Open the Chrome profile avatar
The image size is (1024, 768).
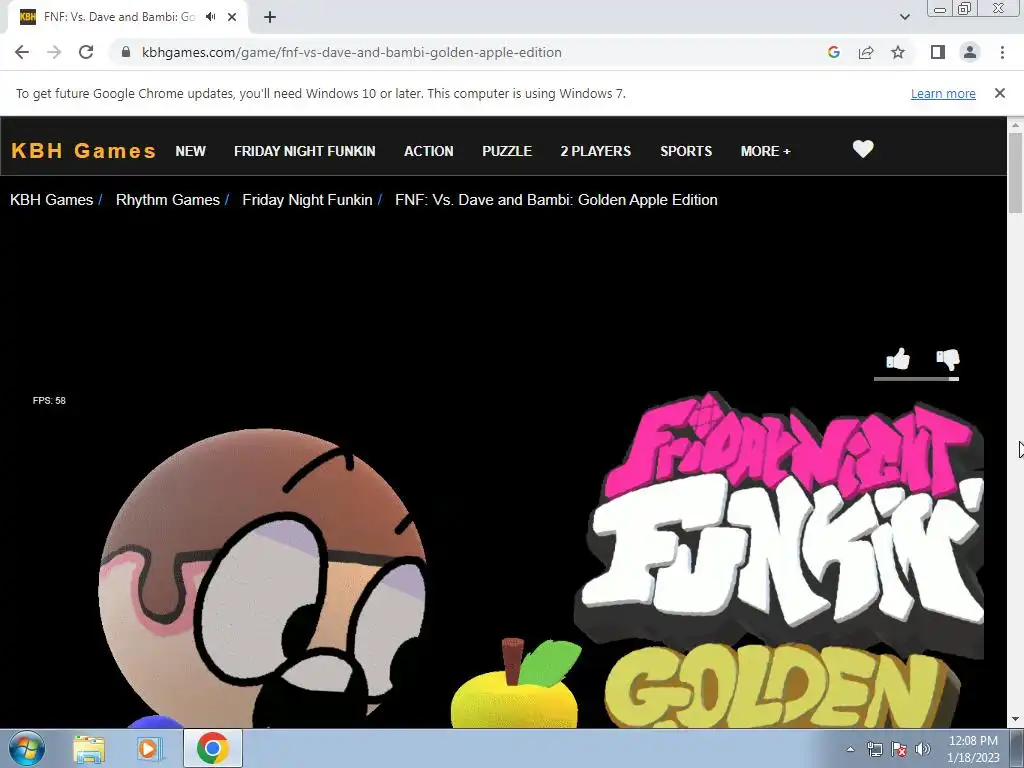(970, 52)
